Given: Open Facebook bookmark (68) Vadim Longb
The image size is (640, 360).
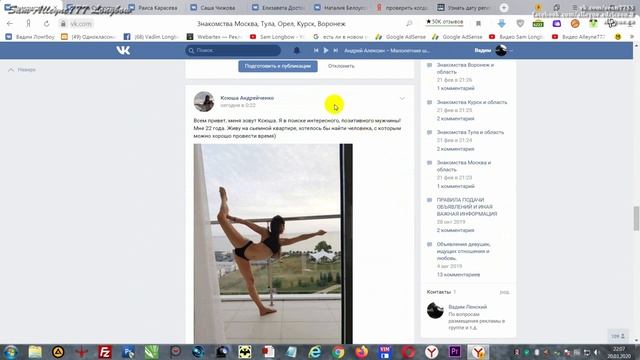Looking at the screenshot, I should coord(151,37).
